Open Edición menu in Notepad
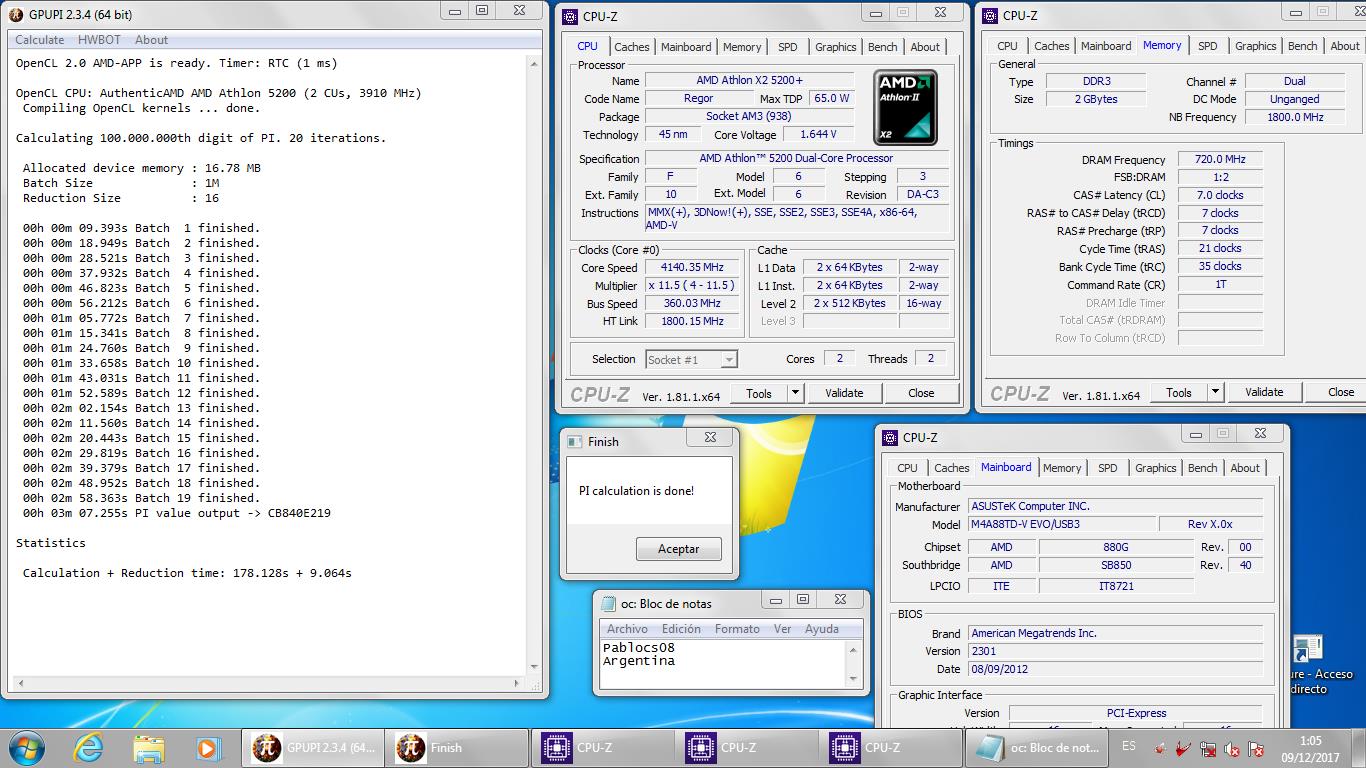 click(x=681, y=629)
